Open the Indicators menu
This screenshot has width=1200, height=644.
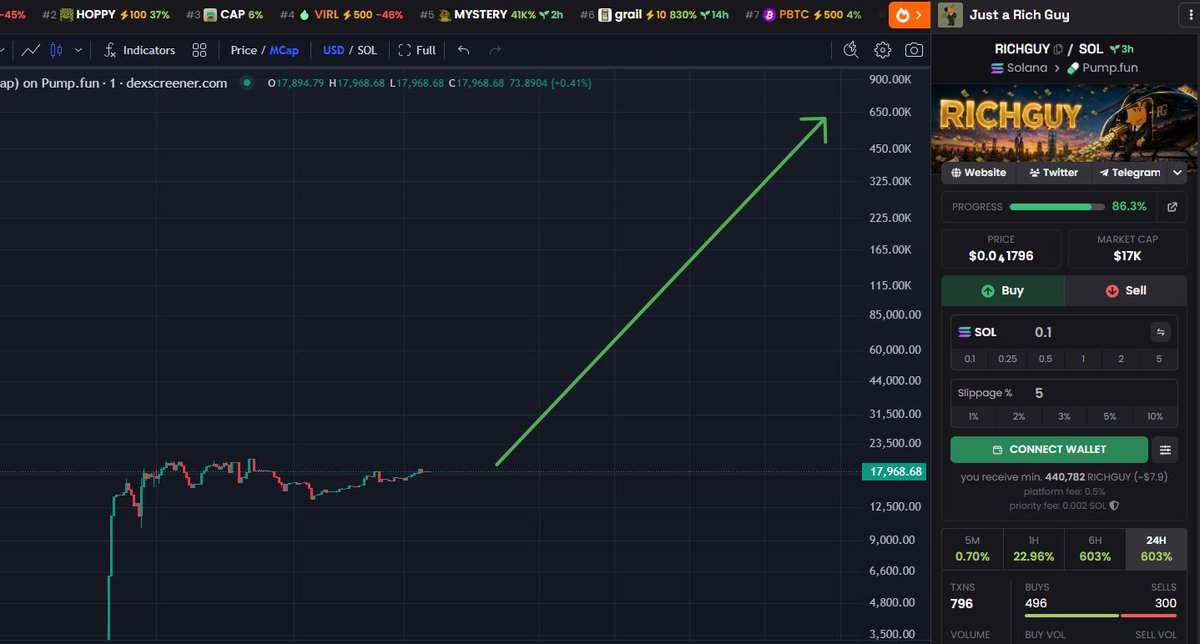coord(139,50)
